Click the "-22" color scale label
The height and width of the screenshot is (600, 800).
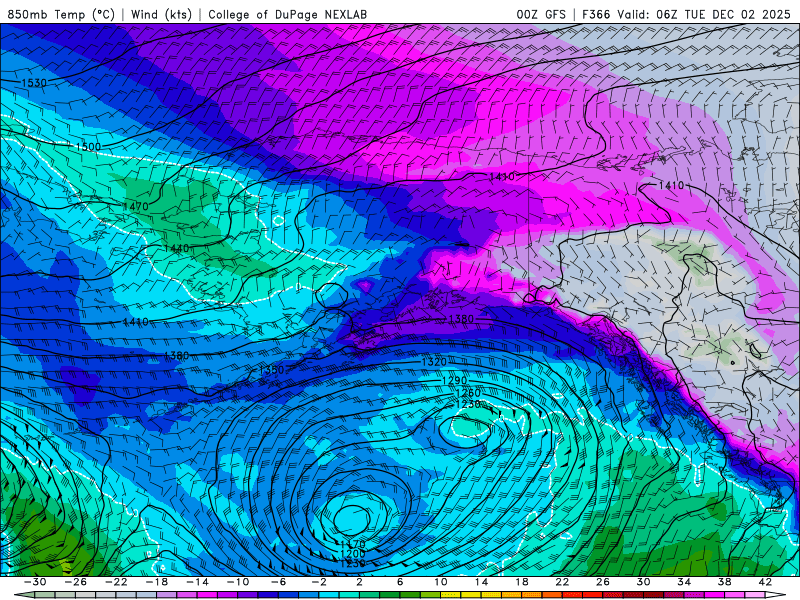[116, 582]
